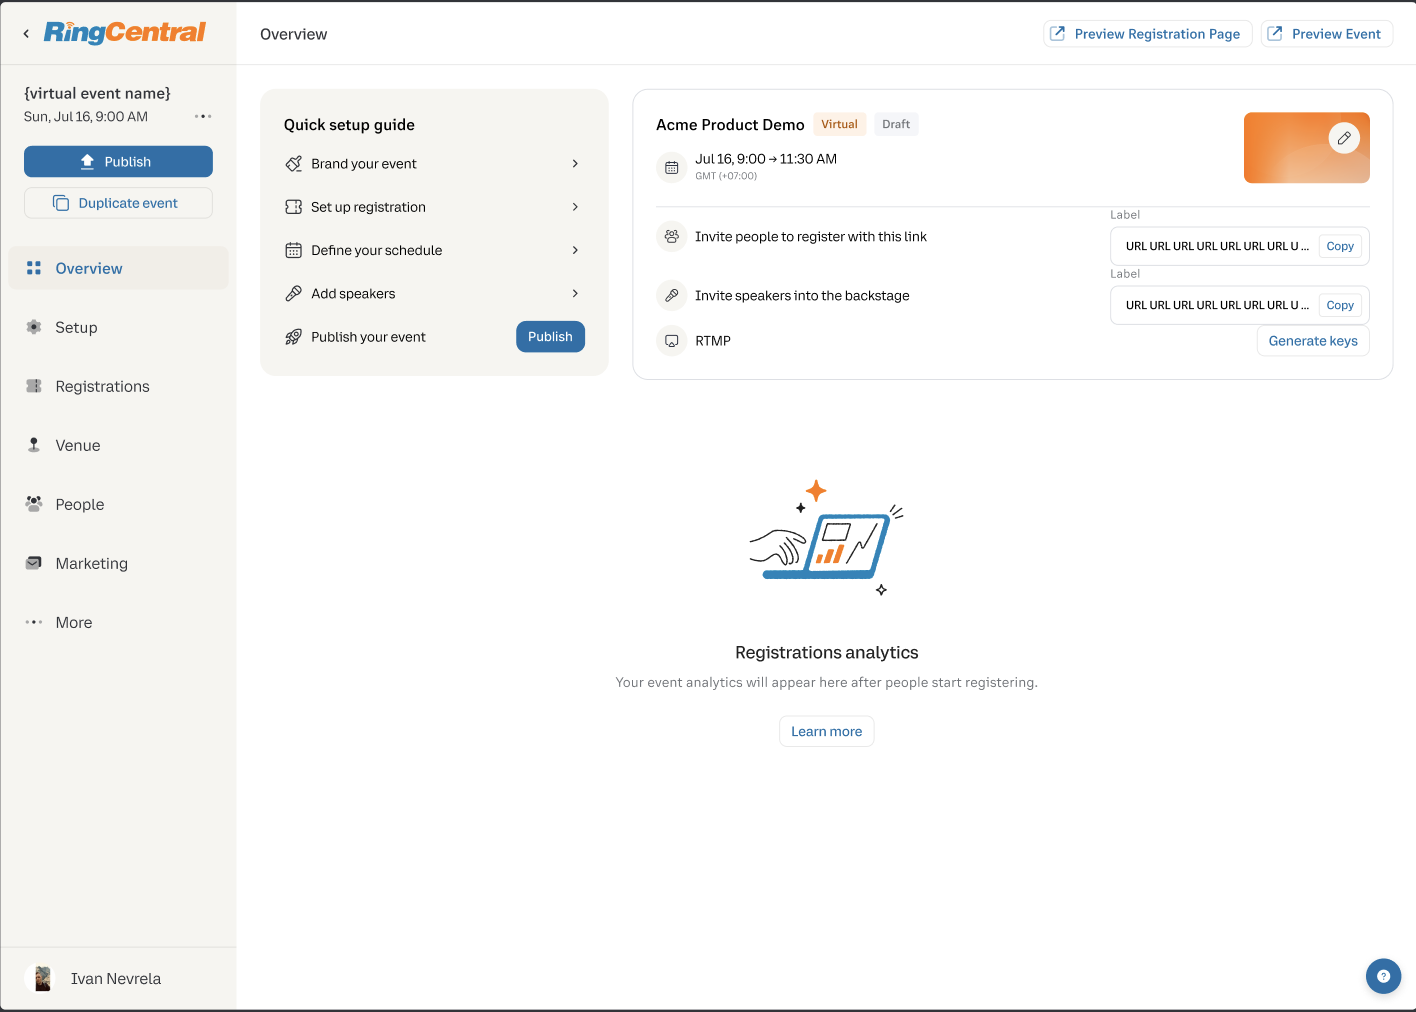Switch to the Overview sidebar item
Viewport: 1416px width, 1012px height.
89,268
